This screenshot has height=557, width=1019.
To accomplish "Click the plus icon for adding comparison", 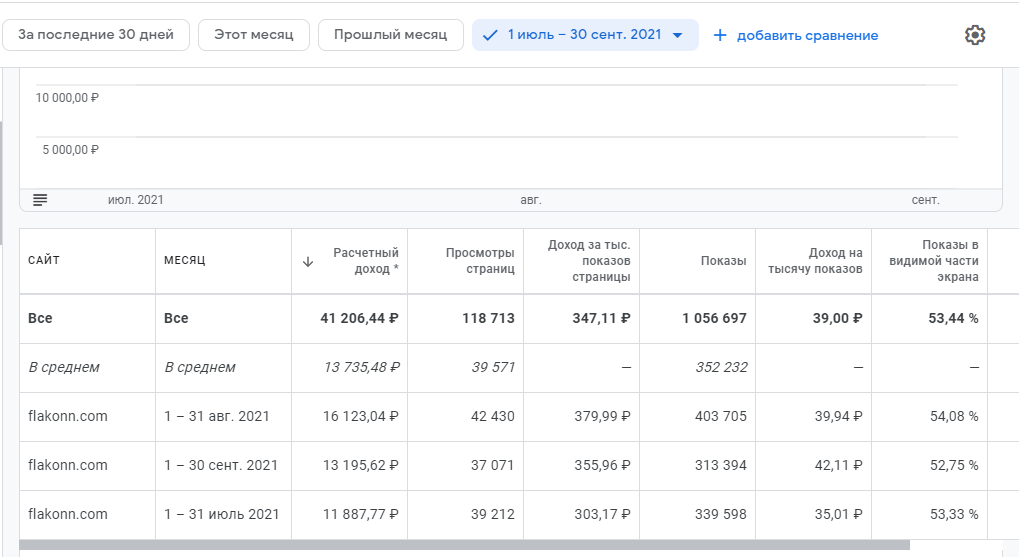I will [720, 35].
